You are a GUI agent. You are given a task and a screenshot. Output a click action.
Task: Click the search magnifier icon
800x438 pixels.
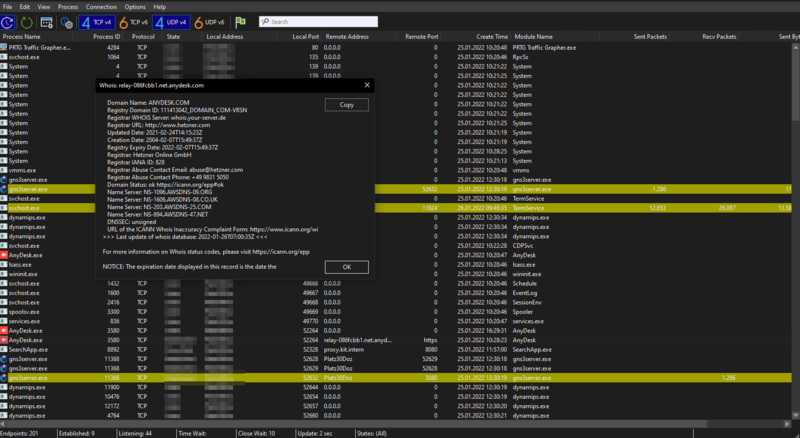pyautogui.click(x=267, y=21)
